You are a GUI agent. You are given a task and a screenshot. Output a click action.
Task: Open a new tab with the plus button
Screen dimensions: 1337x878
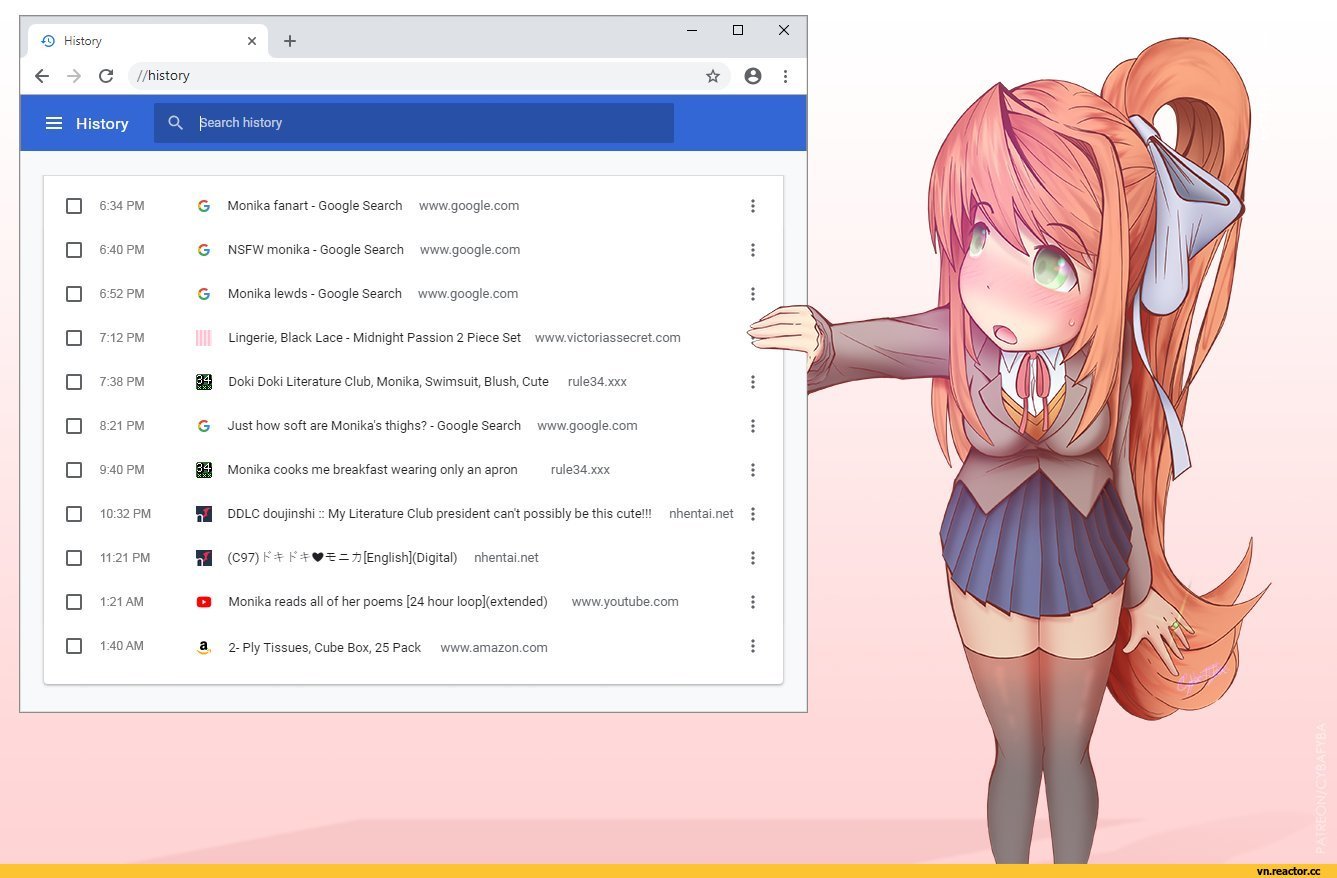[x=290, y=41]
